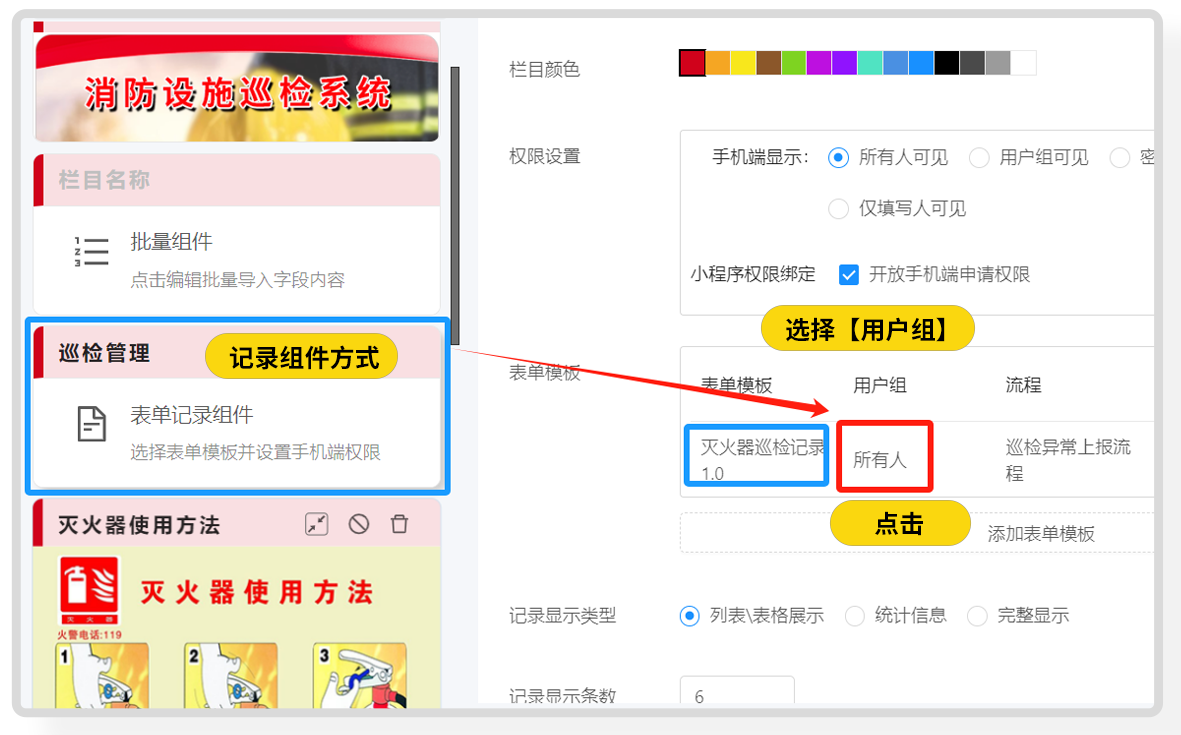
Task: Select 用户组可见 radio option
Action: pos(978,157)
